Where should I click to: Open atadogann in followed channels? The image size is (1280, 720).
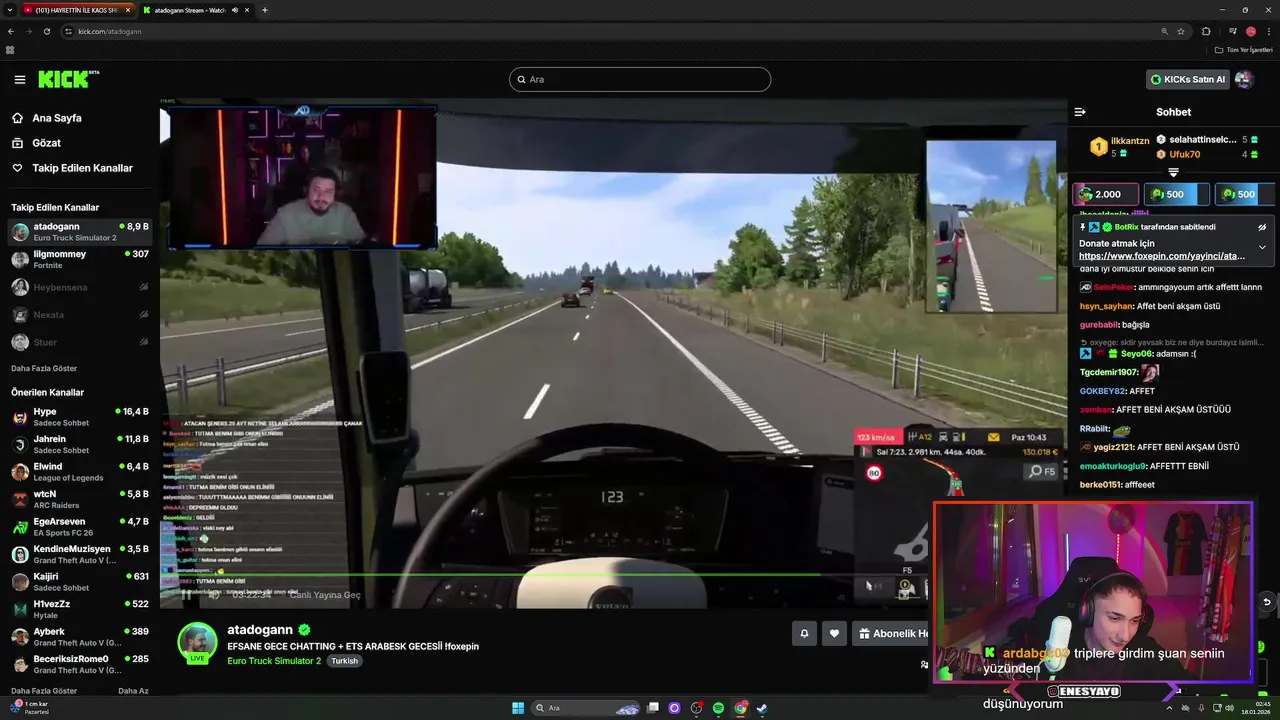(80, 232)
